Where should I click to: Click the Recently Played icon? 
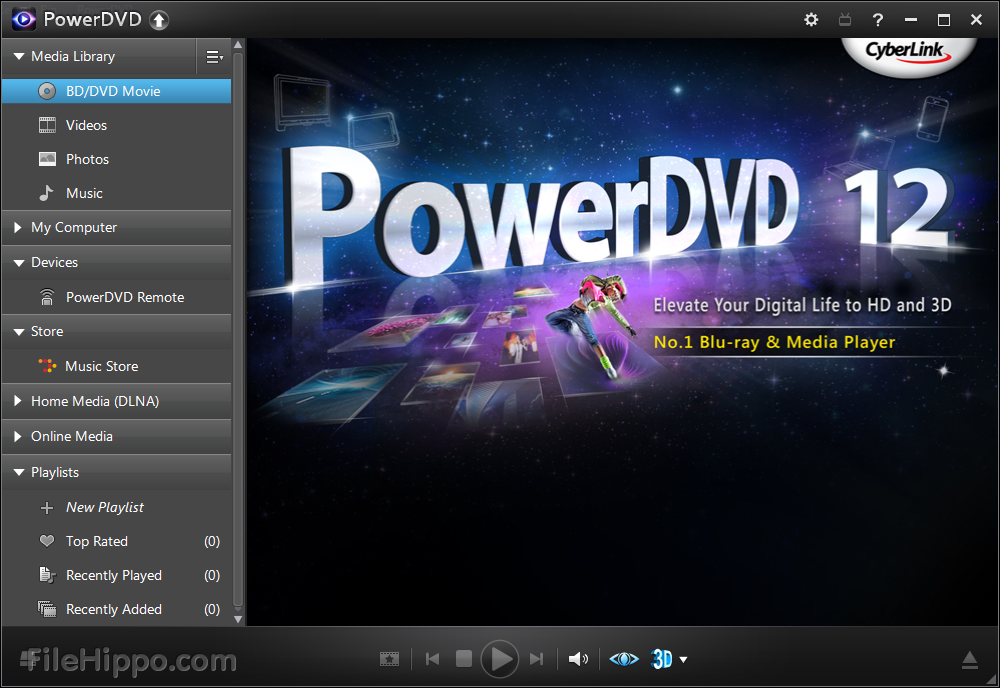point(47,575)
